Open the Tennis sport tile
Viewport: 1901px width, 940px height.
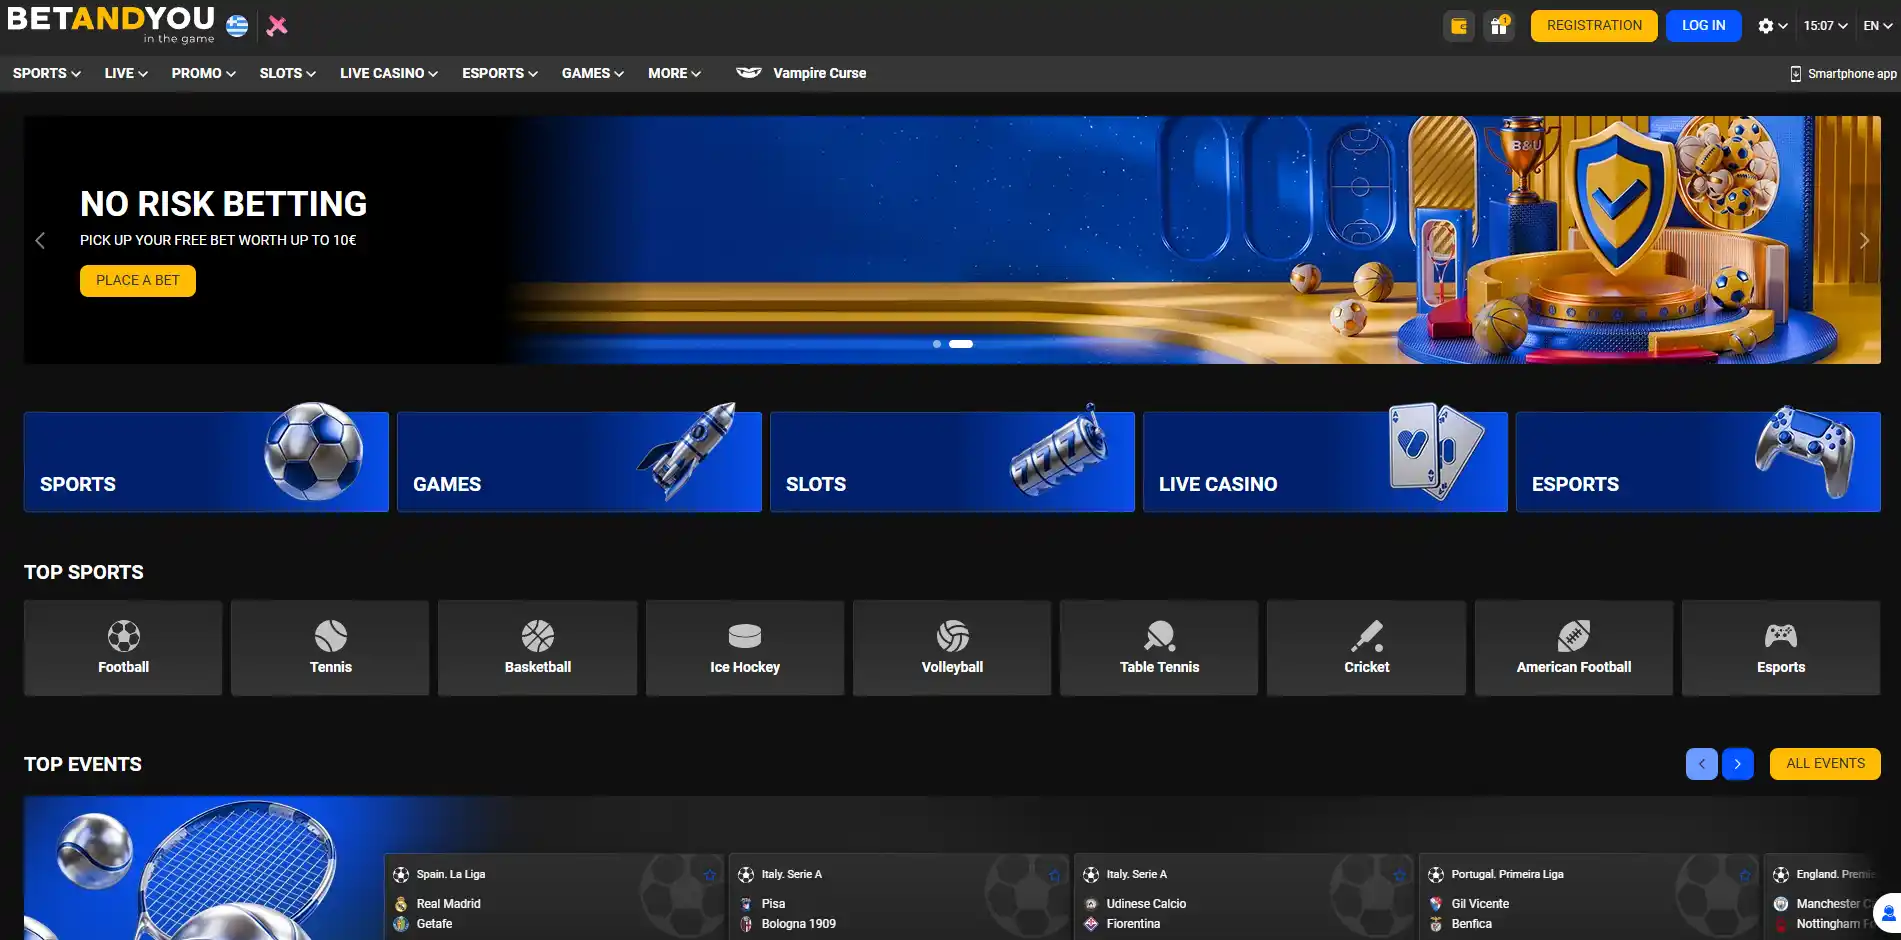pyautogui.click(x=330, y=648)
